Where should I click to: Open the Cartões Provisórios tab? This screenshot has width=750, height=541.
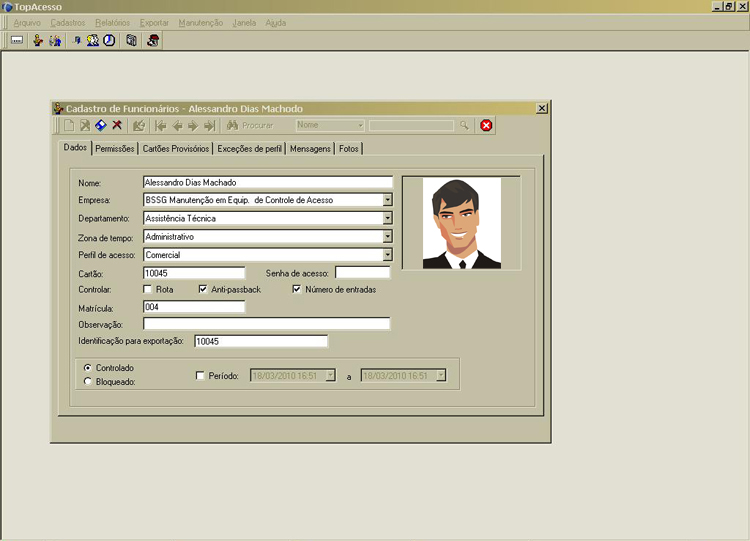176,149
